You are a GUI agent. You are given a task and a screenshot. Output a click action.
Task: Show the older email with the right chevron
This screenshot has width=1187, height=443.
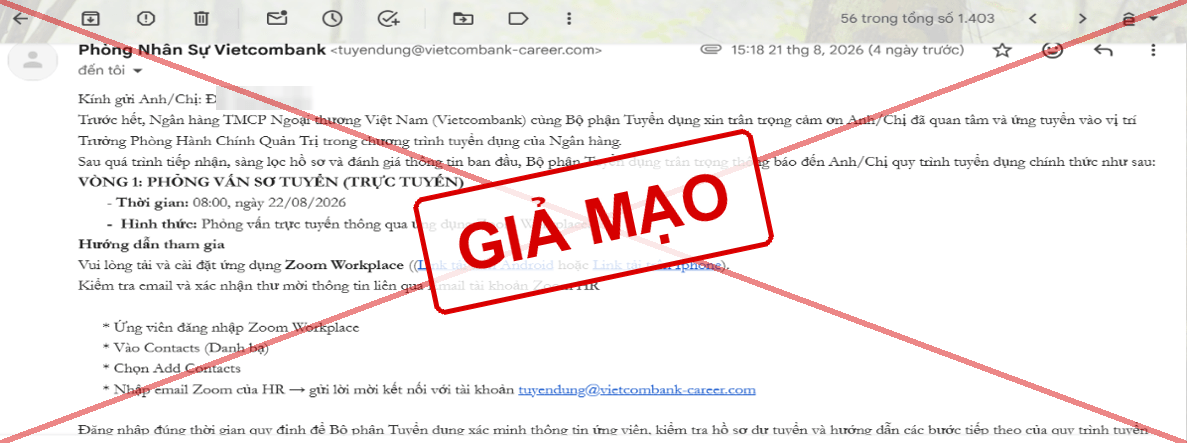tap(1083, 18)
